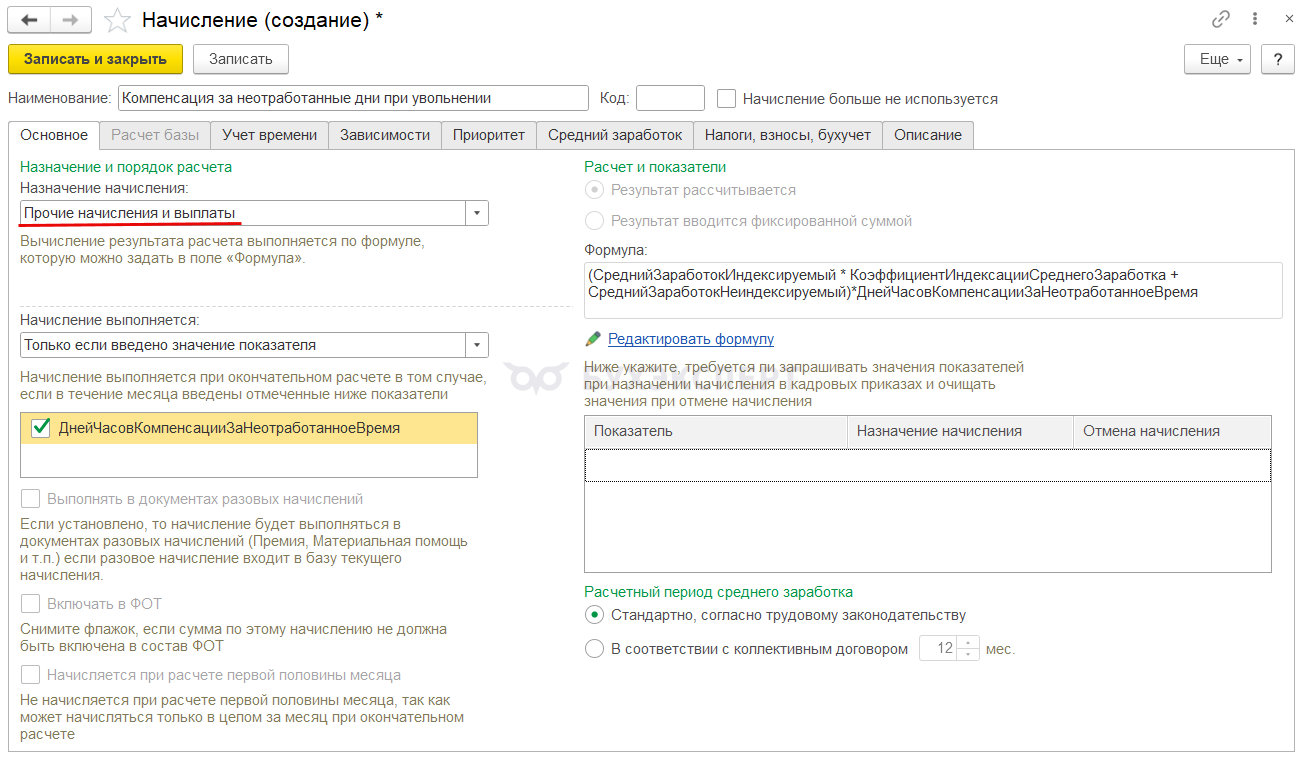Screen dimensions: 1305x758
Task: Toggle Начисляется при расчете первой половины месяца
Action: [30, 675]
